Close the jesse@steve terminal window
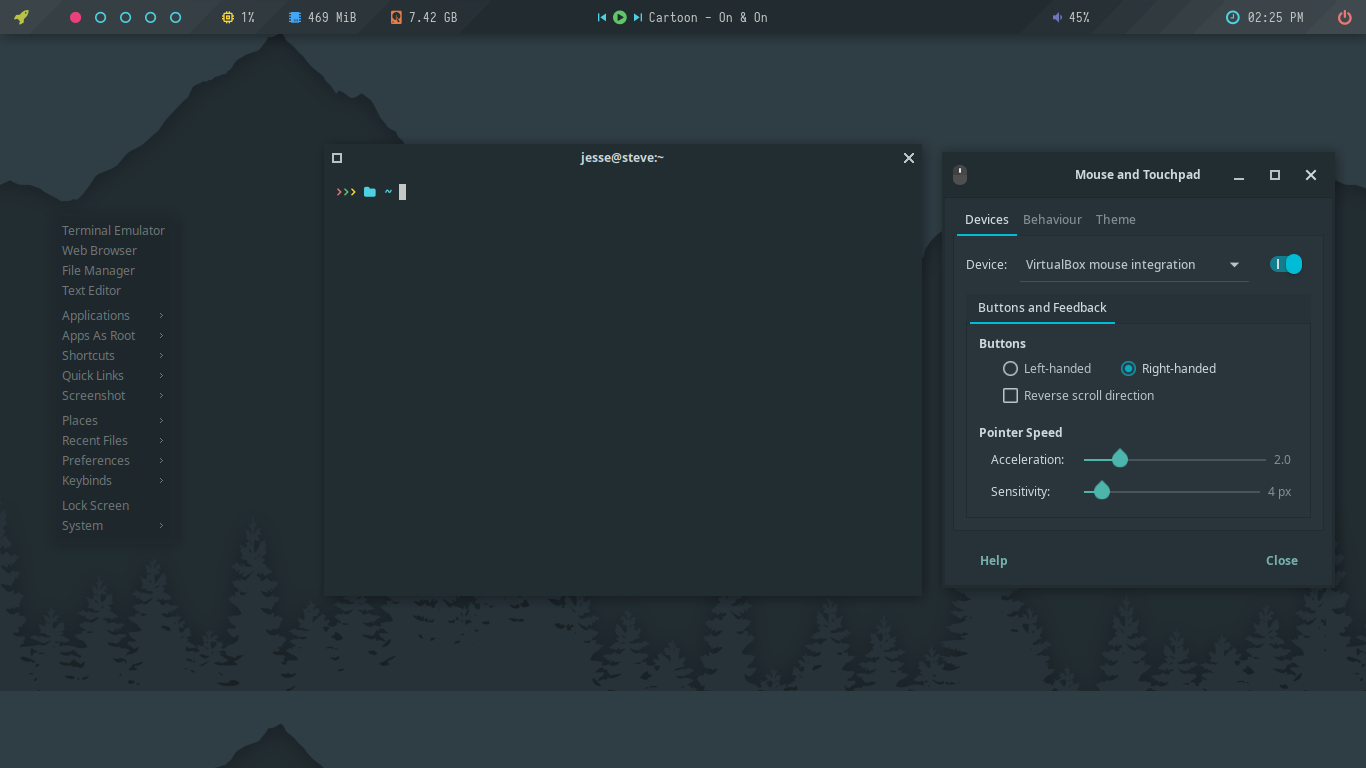 (909, 158)
